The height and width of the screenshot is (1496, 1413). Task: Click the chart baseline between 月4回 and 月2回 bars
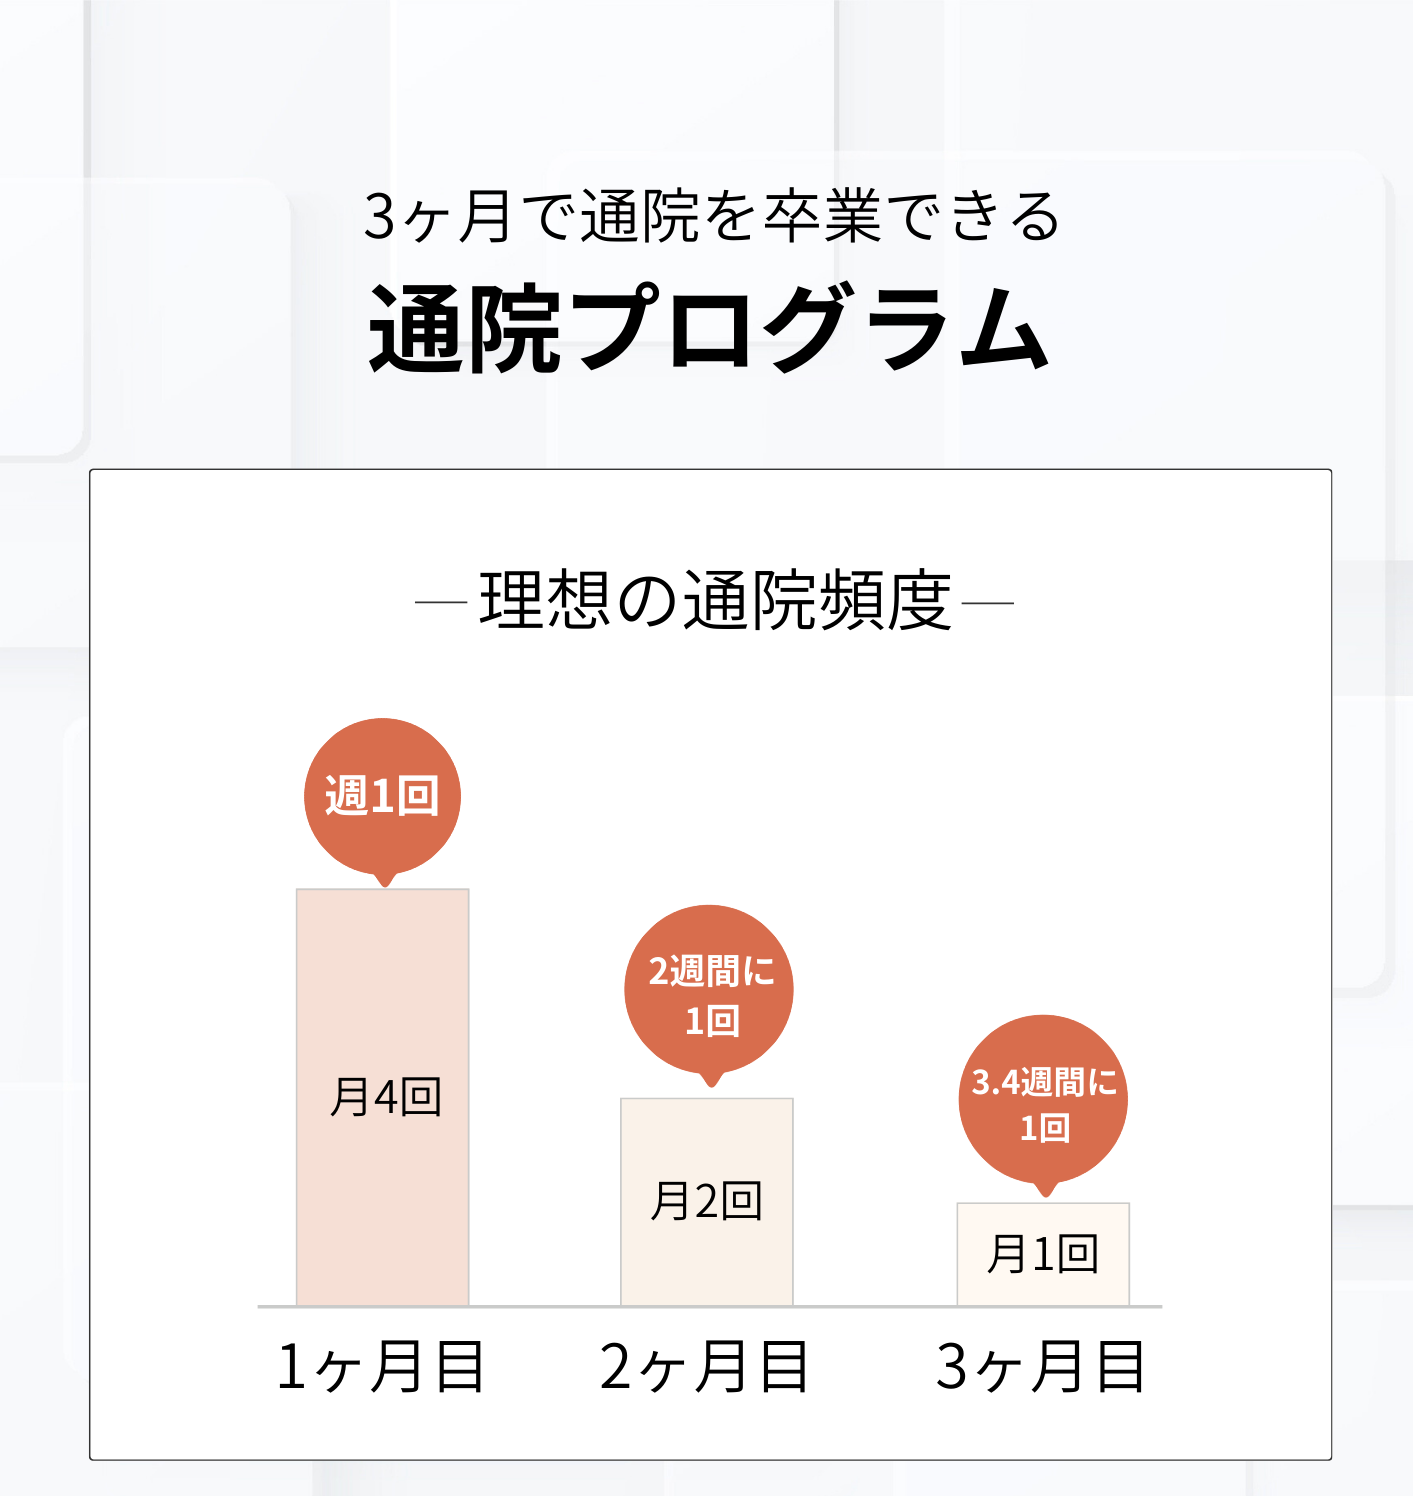point(545,1306)
